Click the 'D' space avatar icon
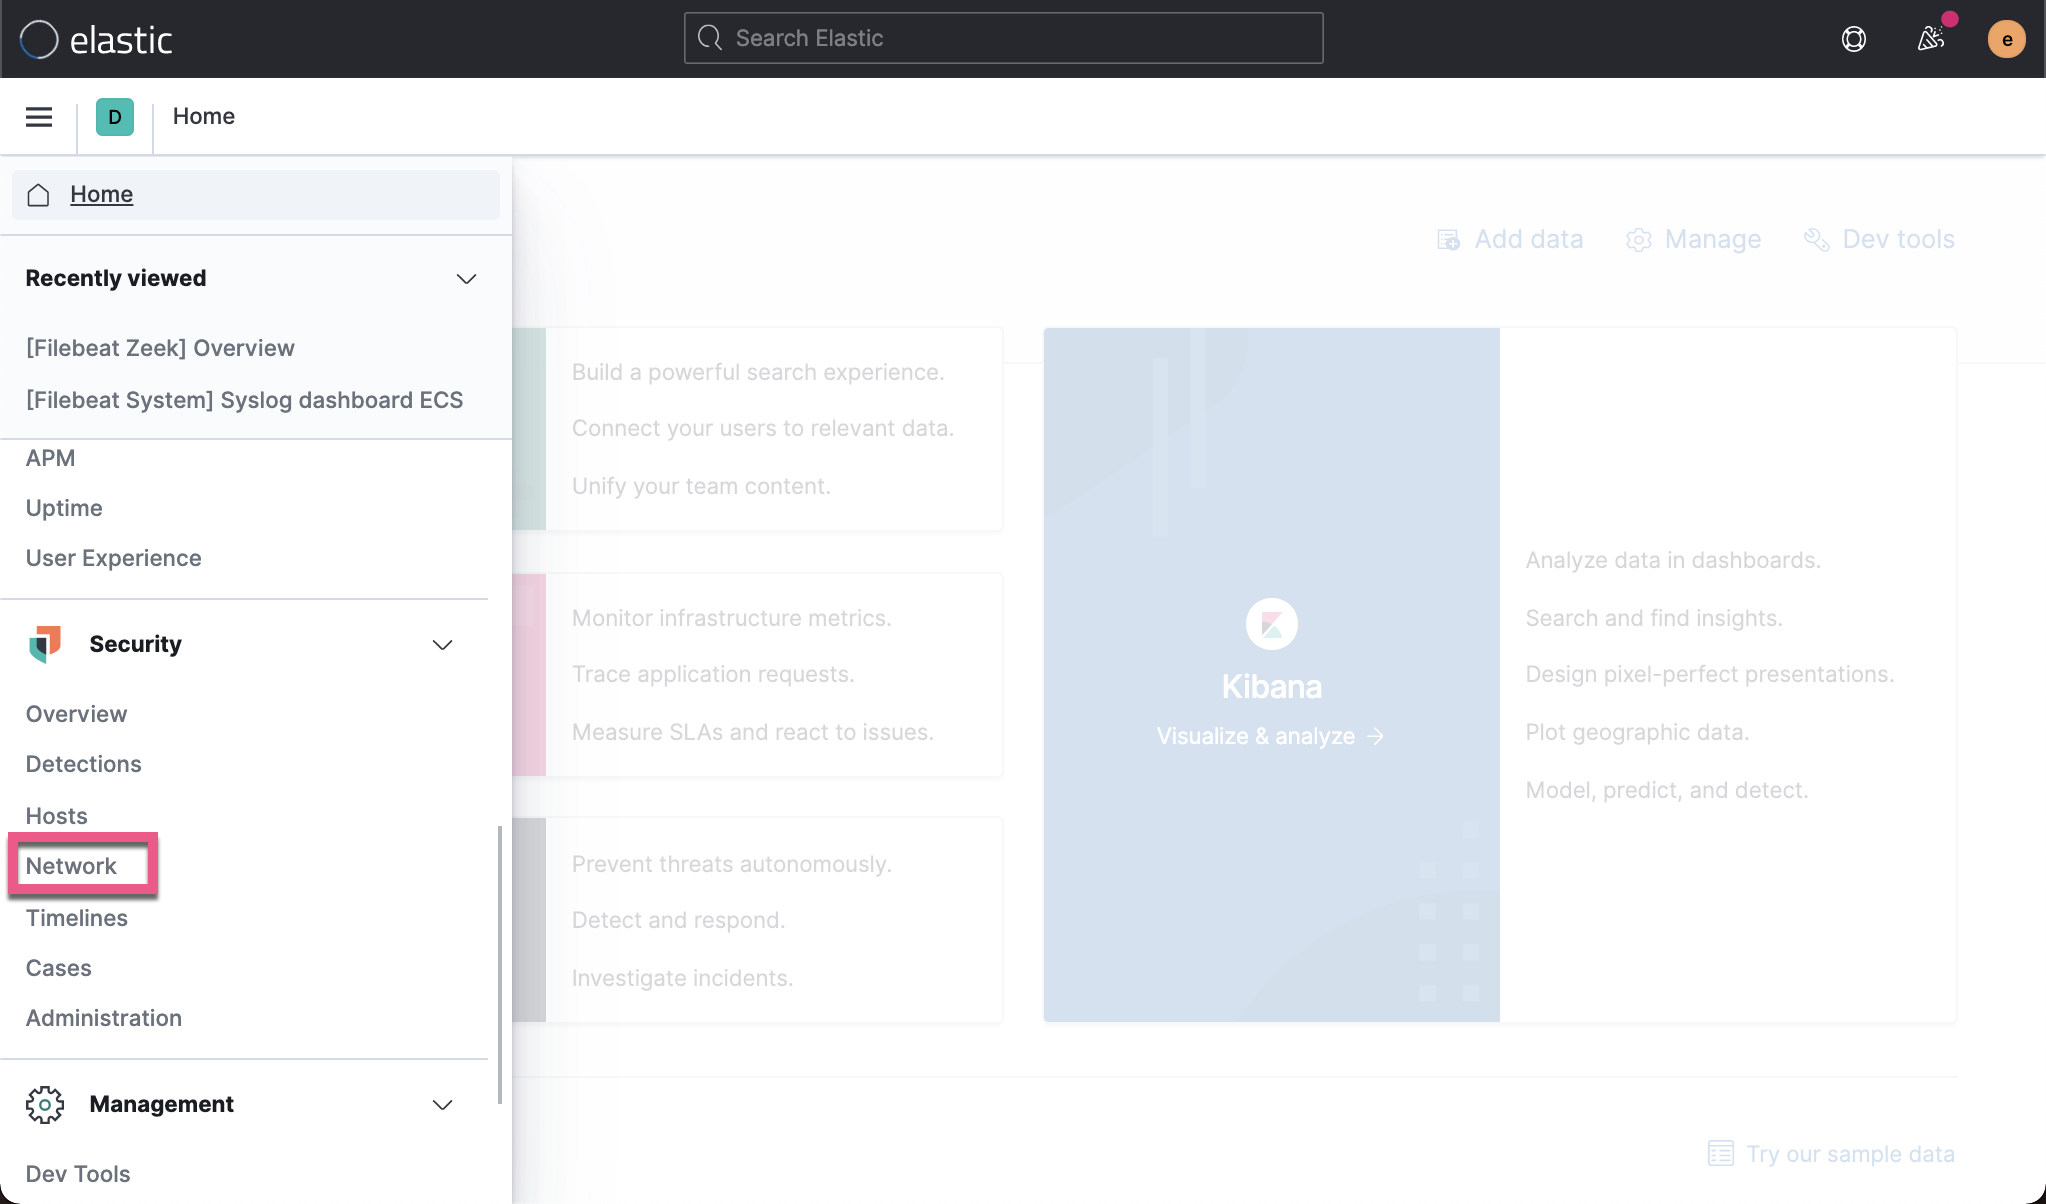The image size is (2046, 1204). 115,116
